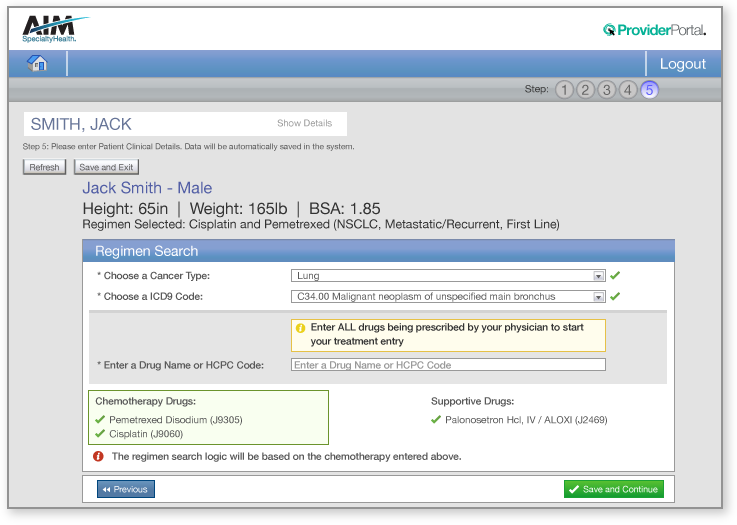
Task: Jump to step 3 in progress indicator
Action: (x=606, y=90)
